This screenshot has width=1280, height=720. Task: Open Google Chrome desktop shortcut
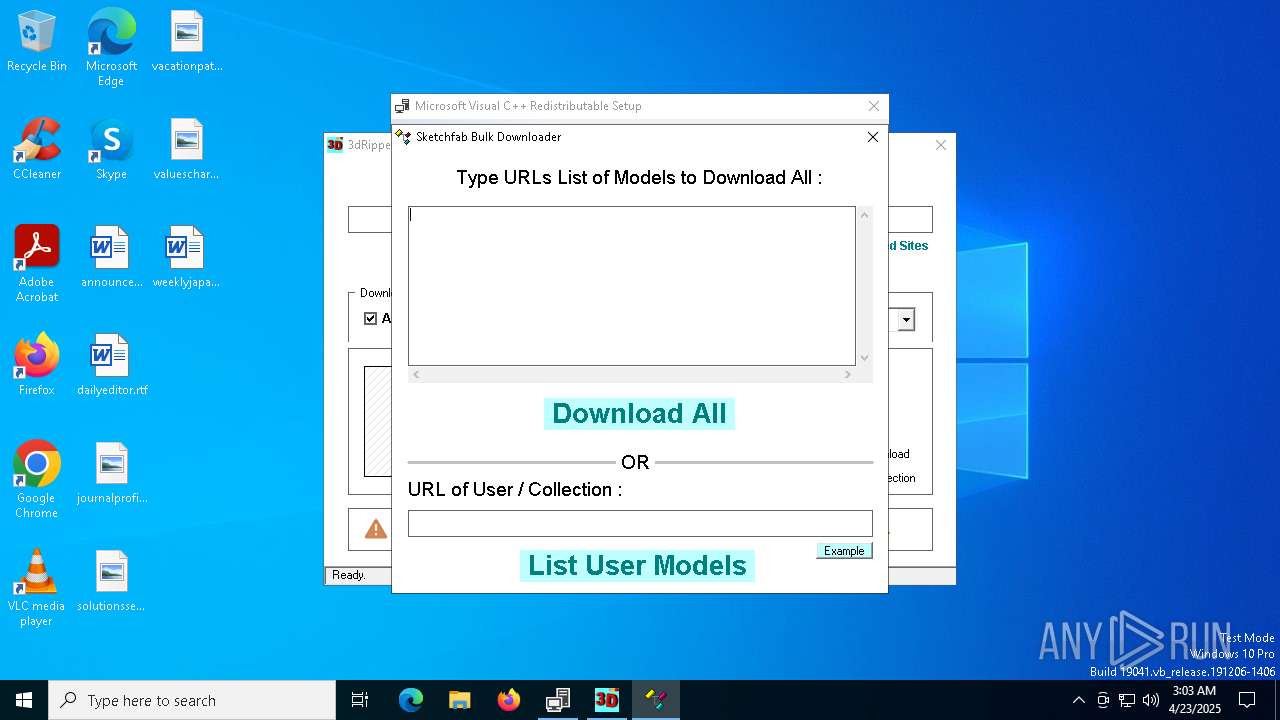point(37,480)
